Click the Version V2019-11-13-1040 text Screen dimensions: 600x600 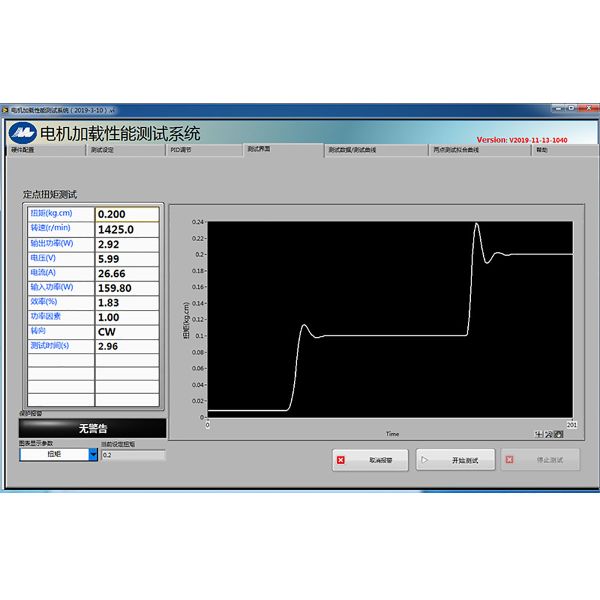click(522, 140)
